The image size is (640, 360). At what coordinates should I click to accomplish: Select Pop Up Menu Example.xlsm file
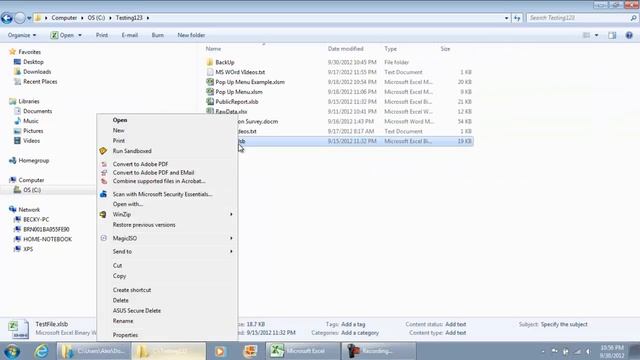(x=250, y=82)
